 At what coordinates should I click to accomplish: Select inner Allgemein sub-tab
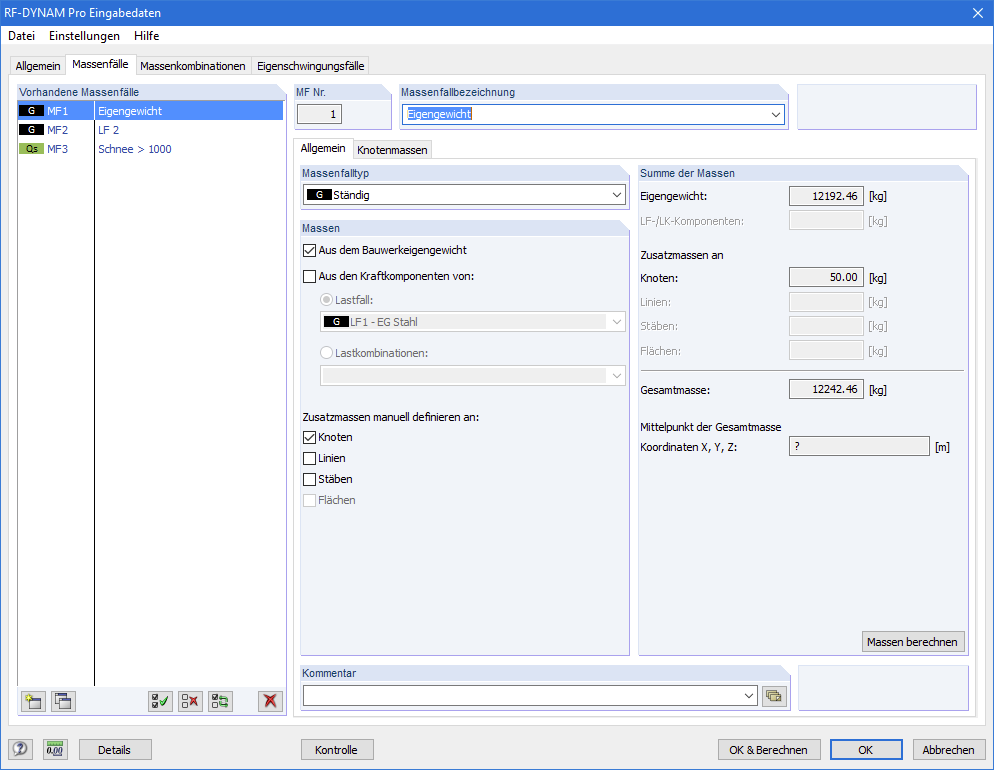coord(323,148)
